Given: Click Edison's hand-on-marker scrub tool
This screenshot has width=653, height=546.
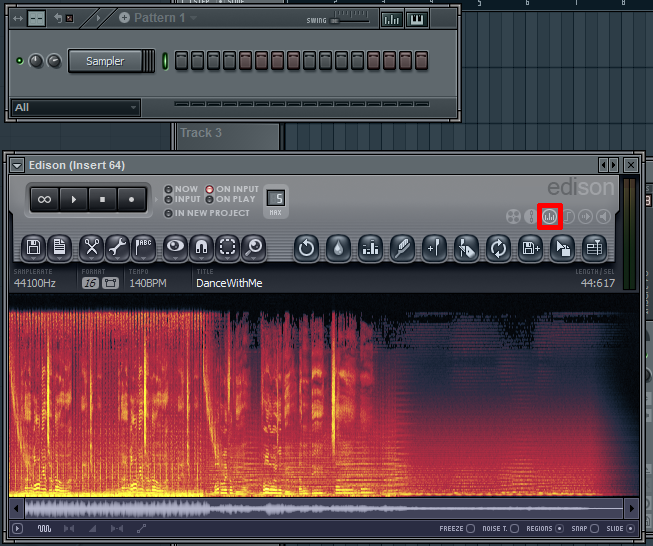Looking at the screenshot, I should coord(466,249).
